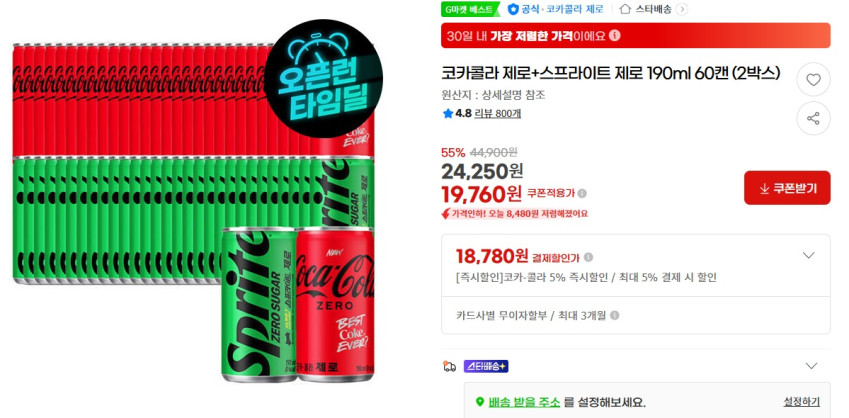849x418 pixels.
Task: Click info icon next to 무이자할부 text
Action: pyautogui.click(x=615, y=315)
